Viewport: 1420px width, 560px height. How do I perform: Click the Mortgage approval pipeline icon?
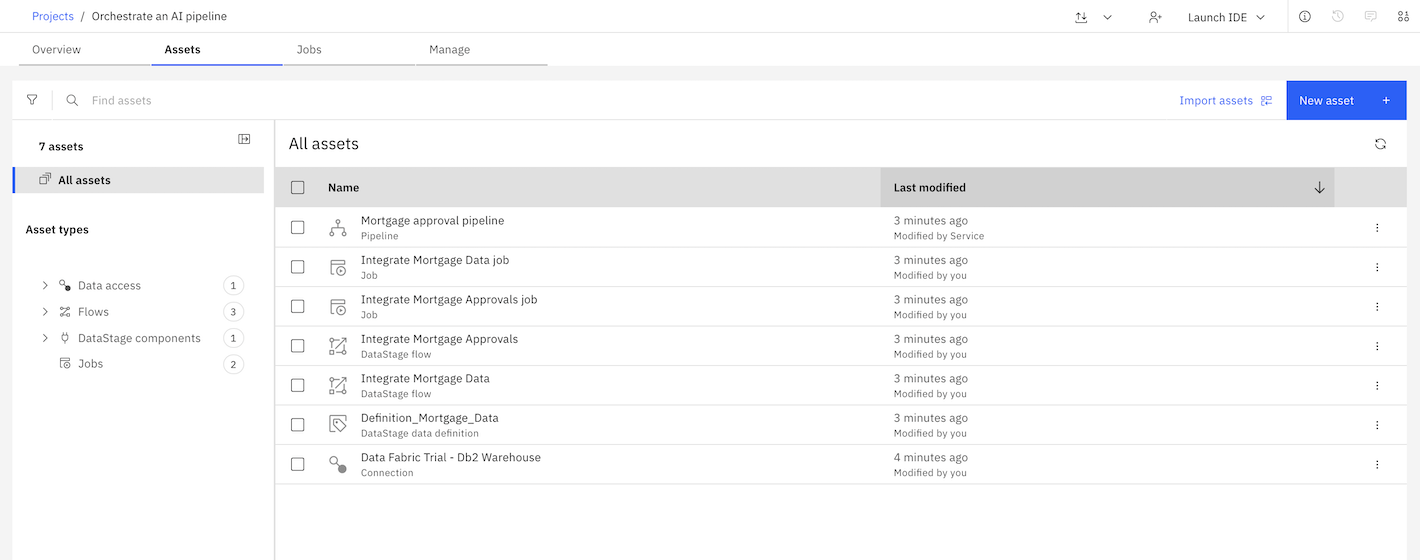338,228
